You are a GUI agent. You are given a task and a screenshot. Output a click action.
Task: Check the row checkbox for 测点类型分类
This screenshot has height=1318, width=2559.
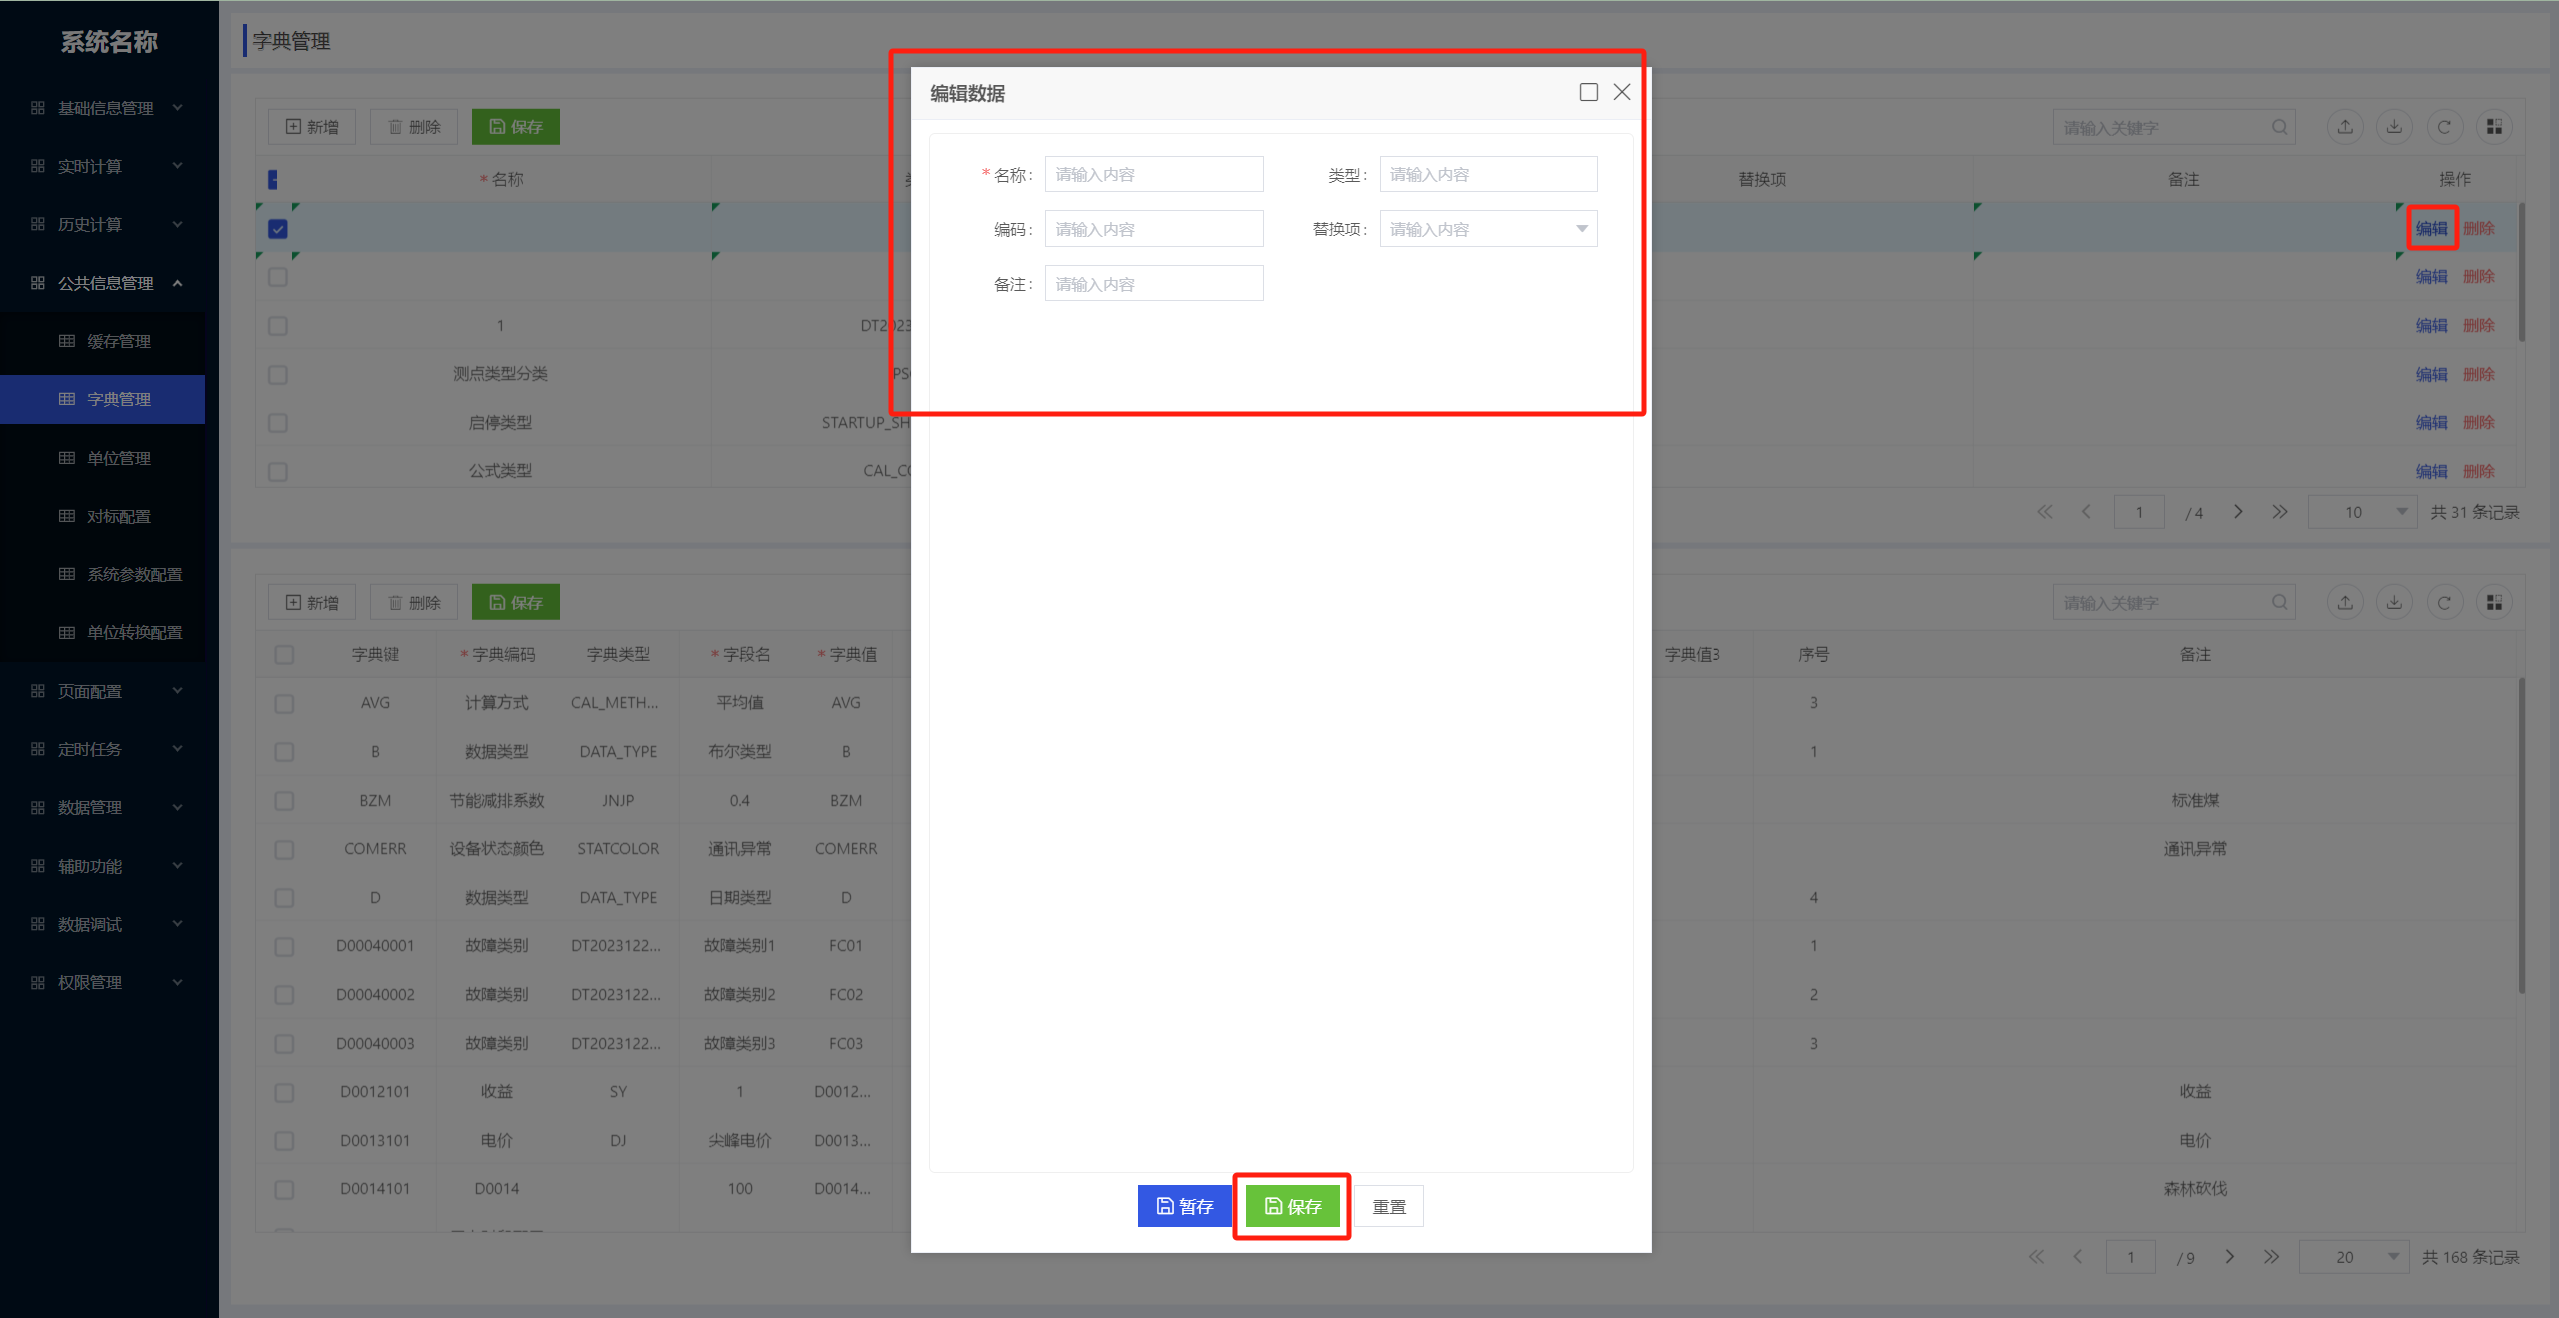click(278, 375)
